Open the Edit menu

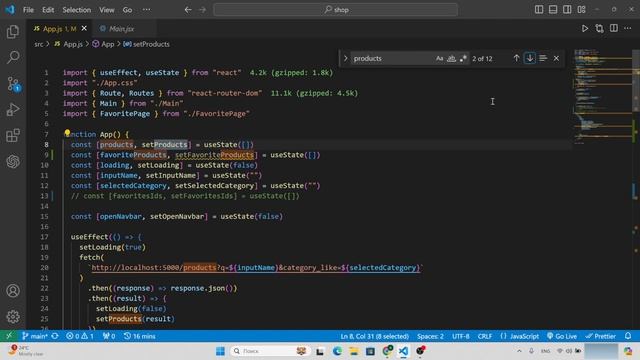click(x=48, y=9)
